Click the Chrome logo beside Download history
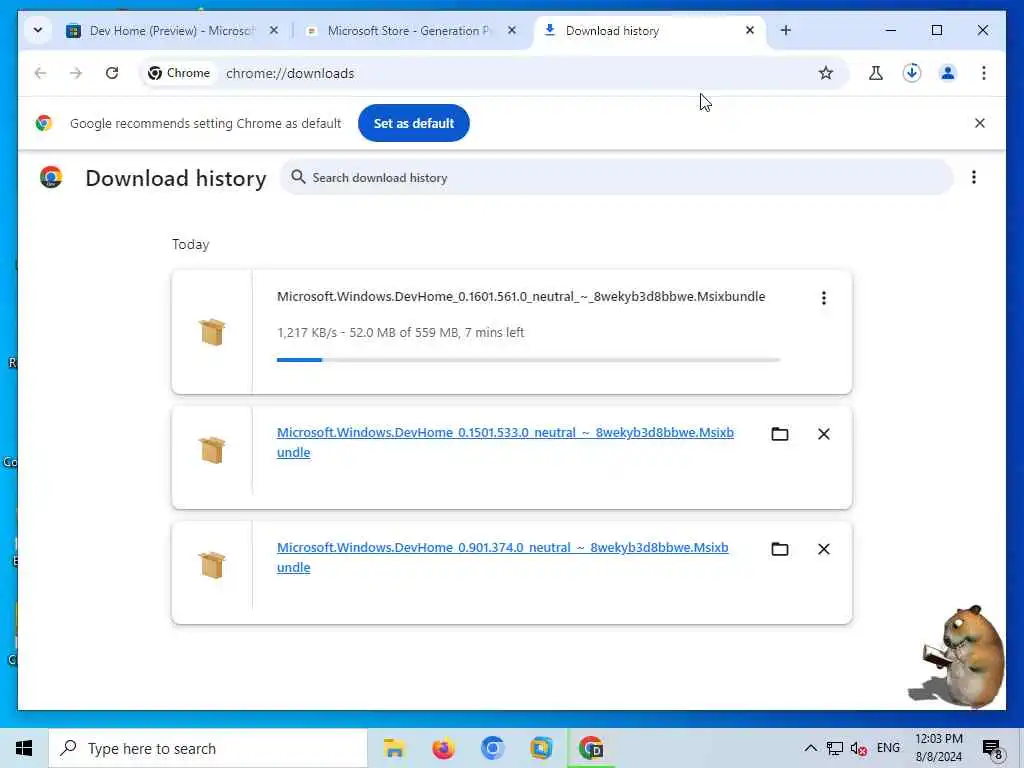The width and height of the screenshot is (1024, 768). click(x=51, y=178)
